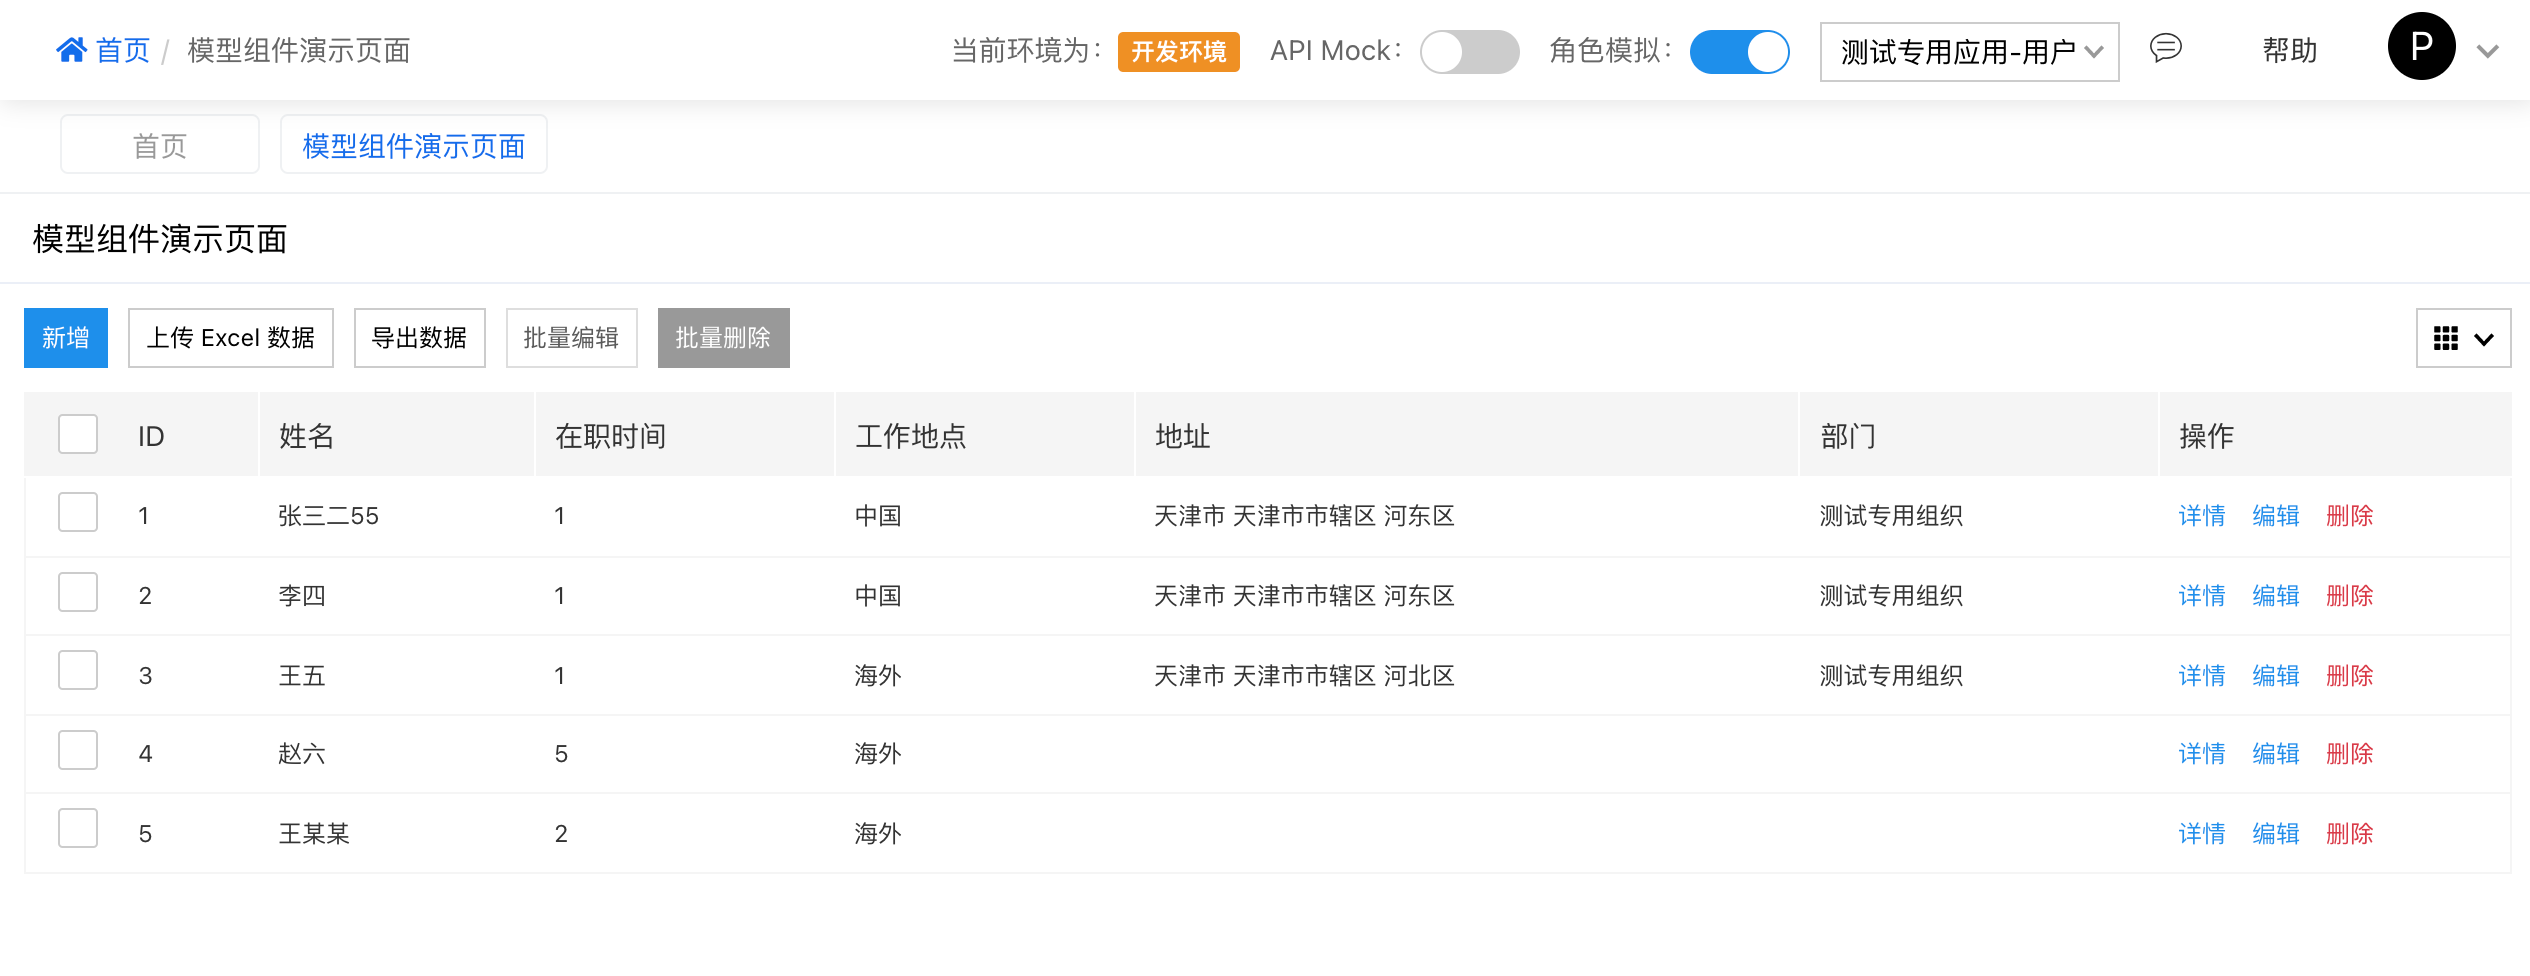Click the name cell 王某某
Image resolution: width=2530 pixels, height=976 pixels.
pyautogui.click(x=314, y=834)
